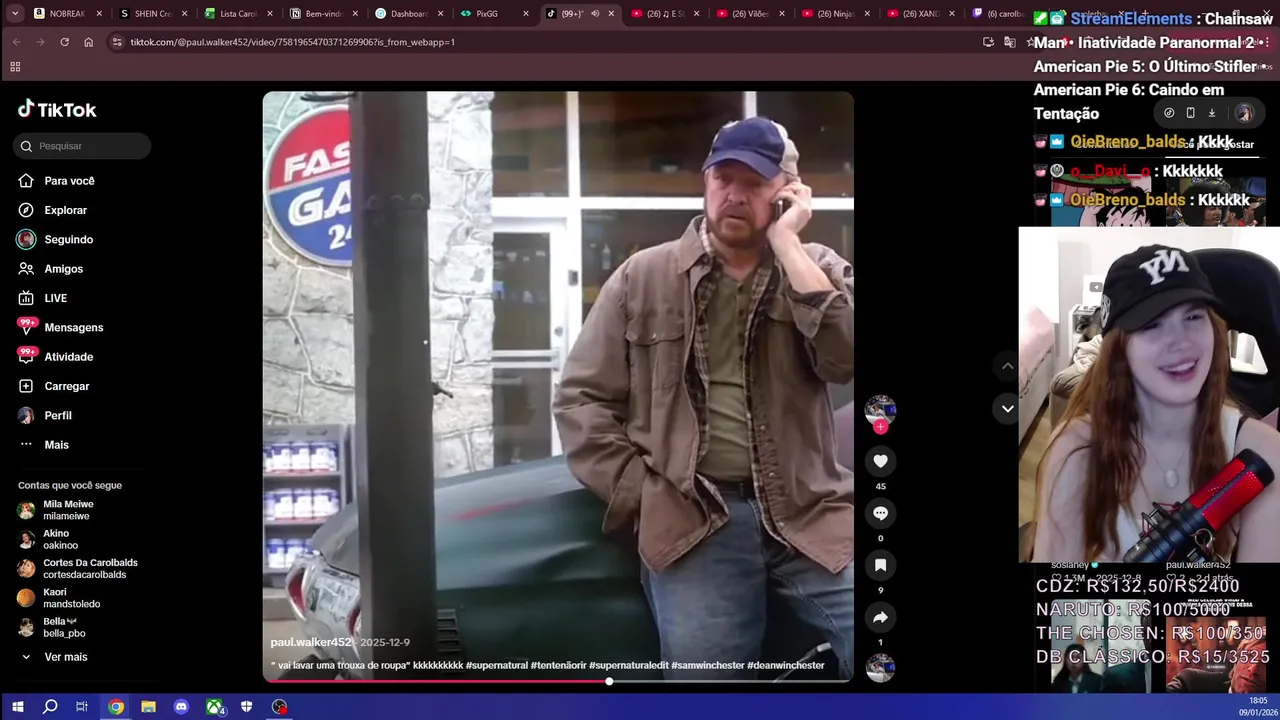Open Discord from the taskbar
The width and height of the screenshot is (1280, 720).
pos(181,707)
